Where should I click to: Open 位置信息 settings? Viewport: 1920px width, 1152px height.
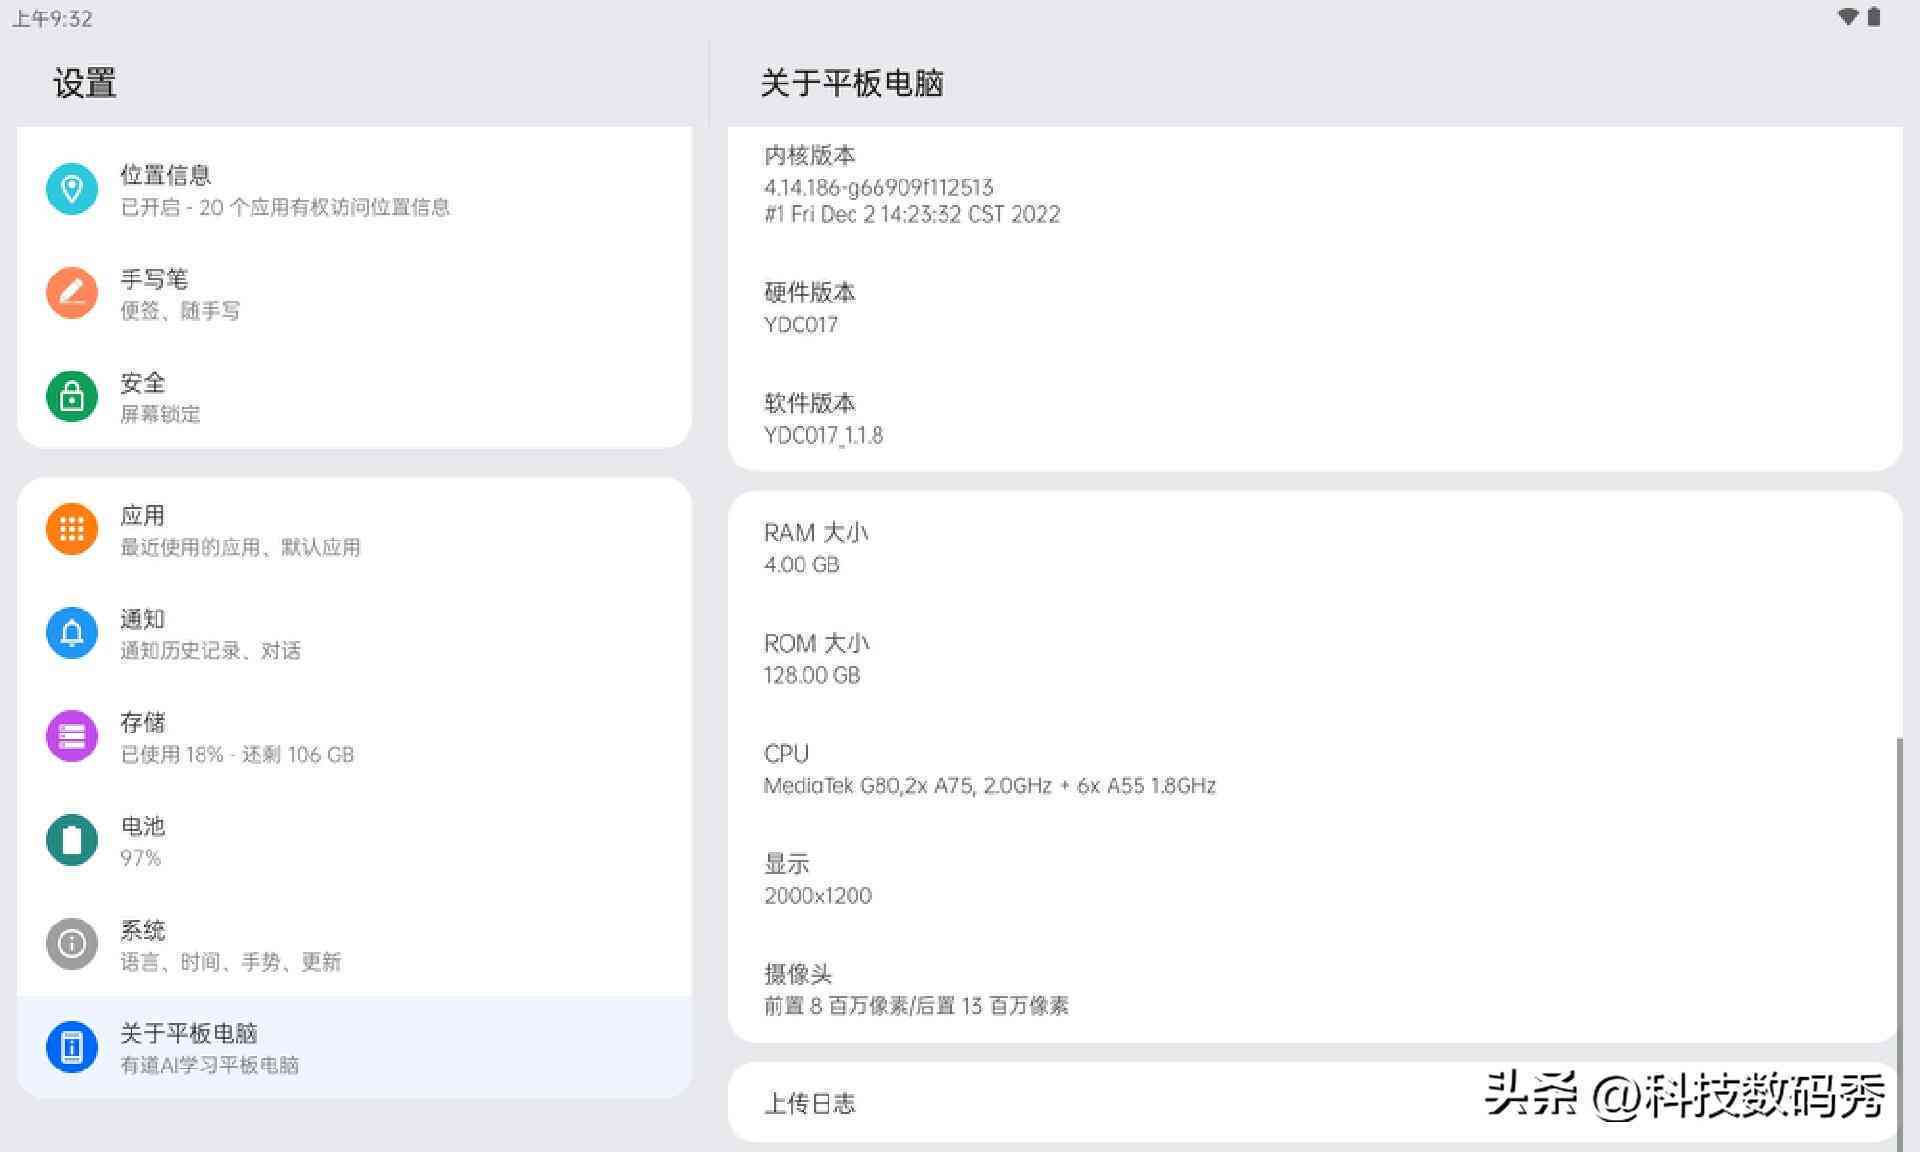tap(354, 189)
